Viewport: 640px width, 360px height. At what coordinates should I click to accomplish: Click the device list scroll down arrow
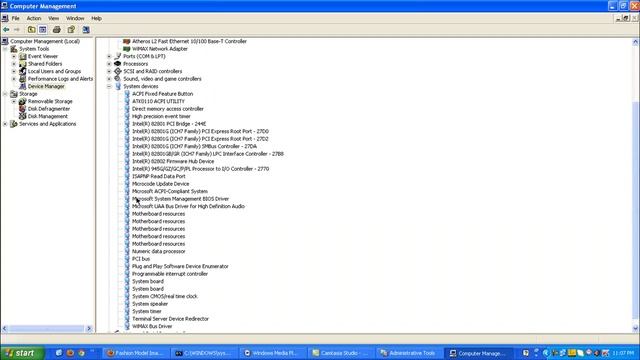[636, 329]
